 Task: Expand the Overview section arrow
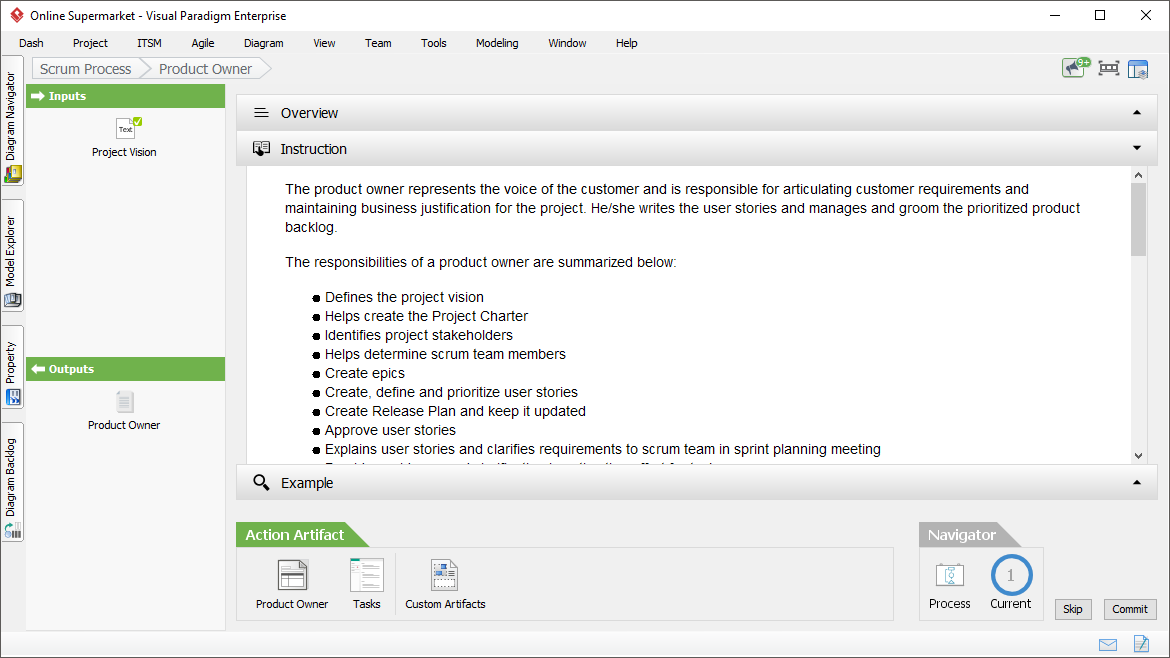[x=1136, y=113]
